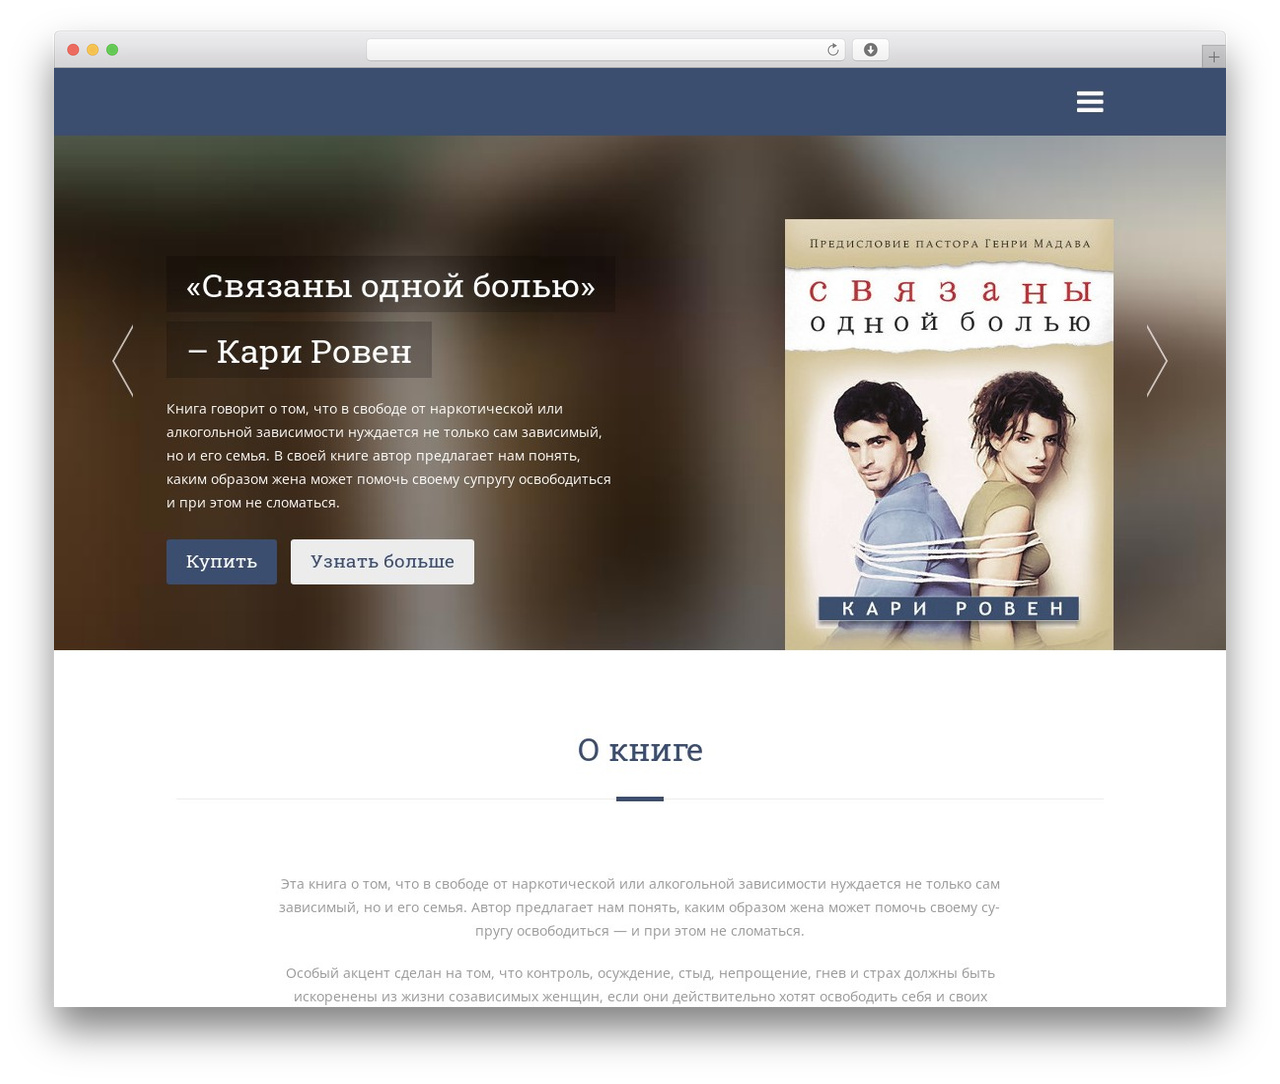Minimize the browser window with yellow button
Viewport: 1280px width, 1084px height.
pyautogui.click(x=93, y=50)
